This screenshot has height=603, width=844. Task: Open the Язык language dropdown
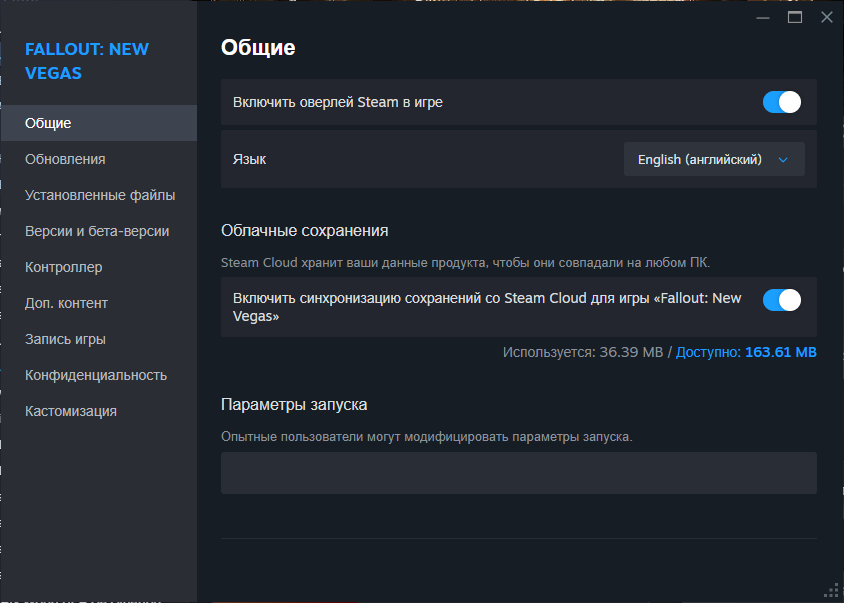click(x=714, y=159)
